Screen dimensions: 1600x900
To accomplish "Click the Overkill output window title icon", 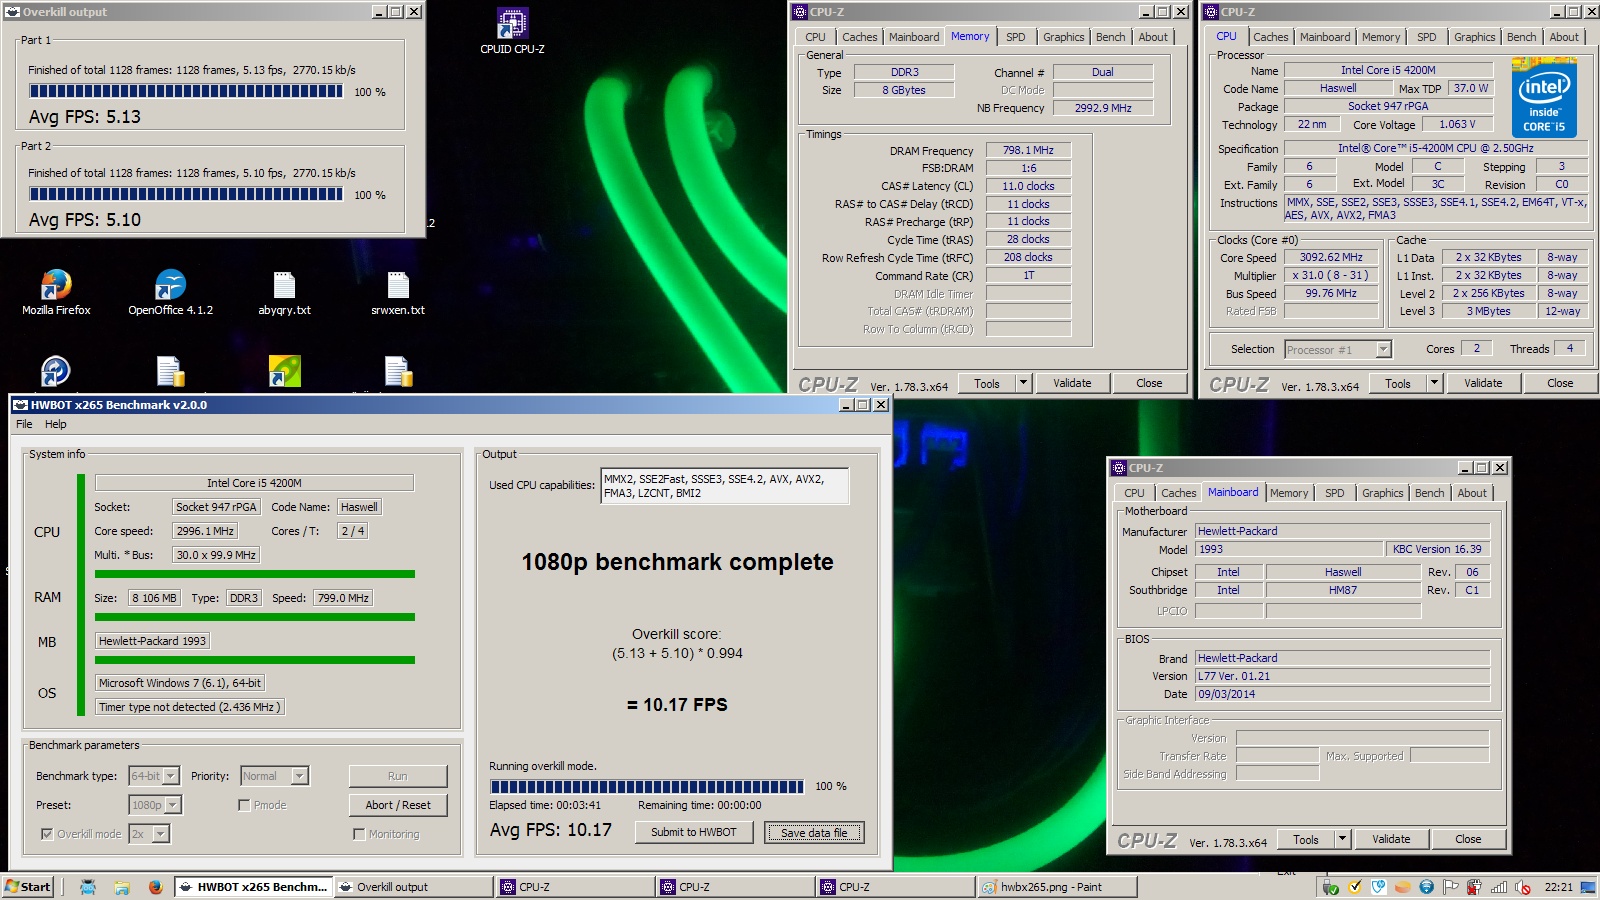I will click(12, 12).
